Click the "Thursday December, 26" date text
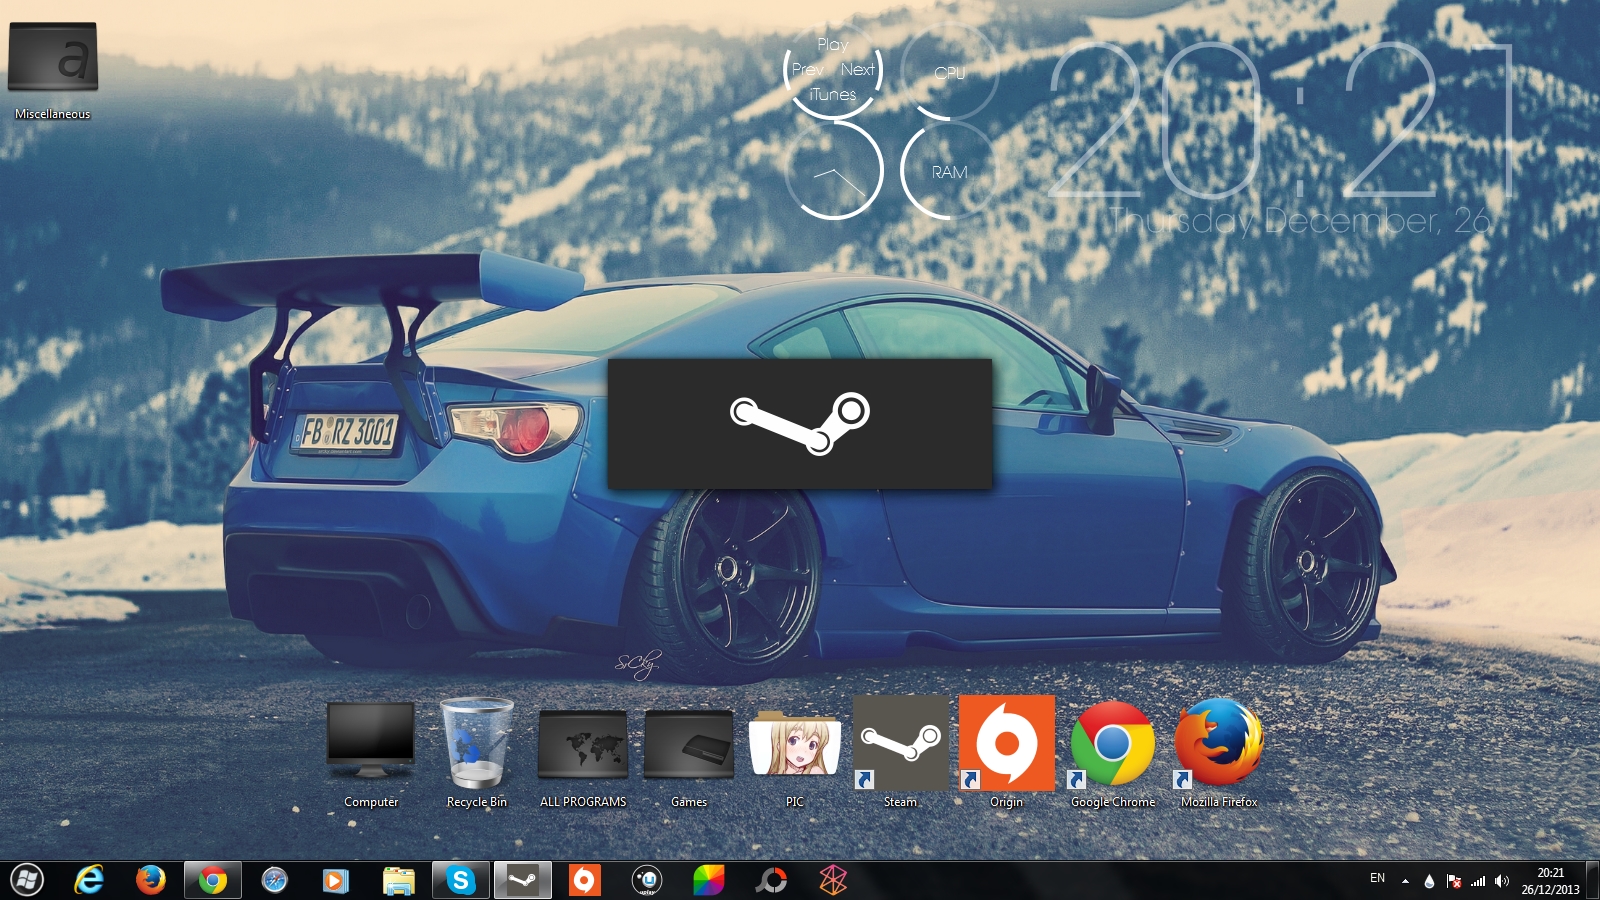1600x900 pixels. pos(1301,220)
